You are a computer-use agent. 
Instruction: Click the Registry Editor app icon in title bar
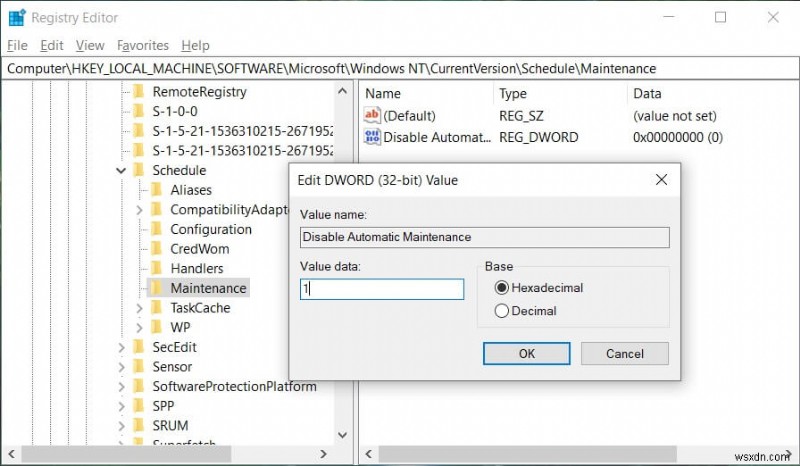pyautogui.click(x=17, y=17)
